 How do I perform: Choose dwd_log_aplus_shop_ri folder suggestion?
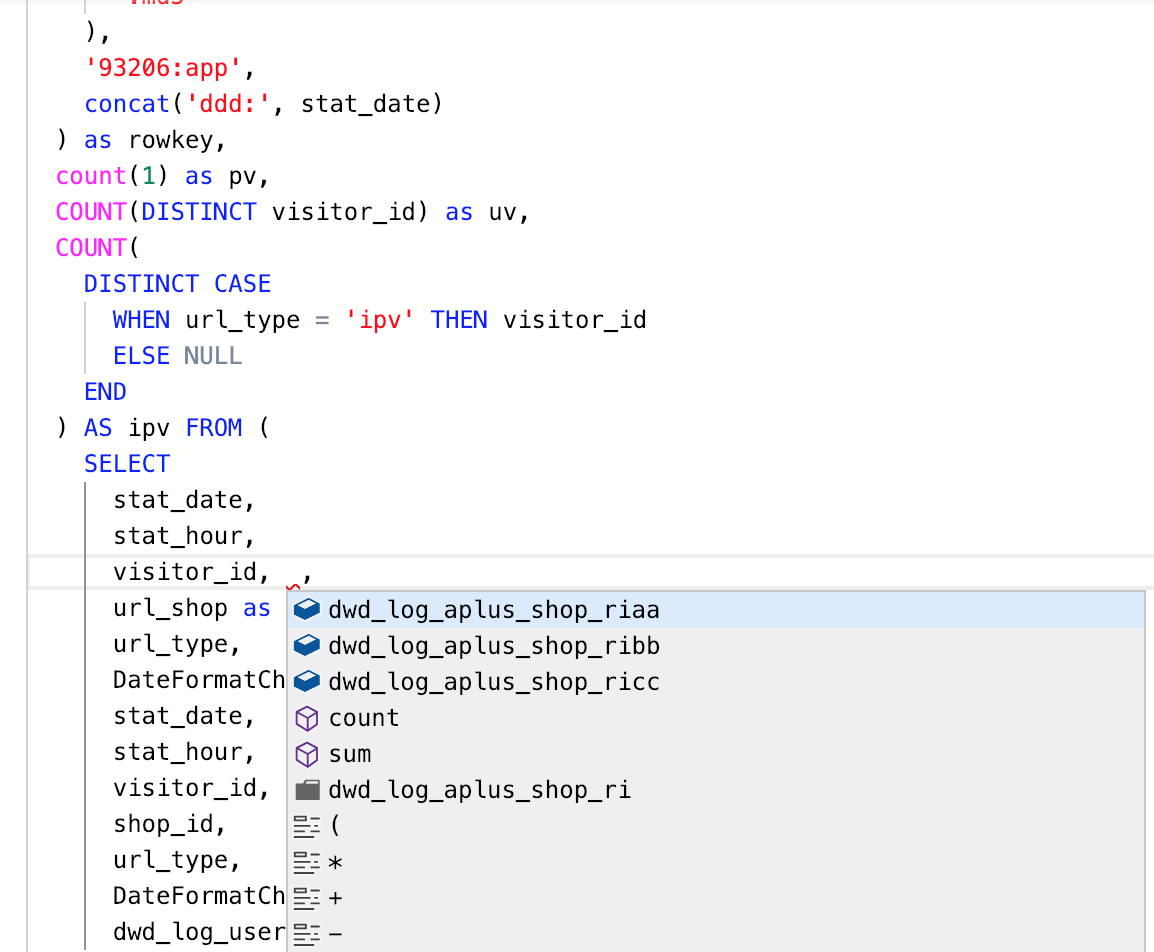715,790
